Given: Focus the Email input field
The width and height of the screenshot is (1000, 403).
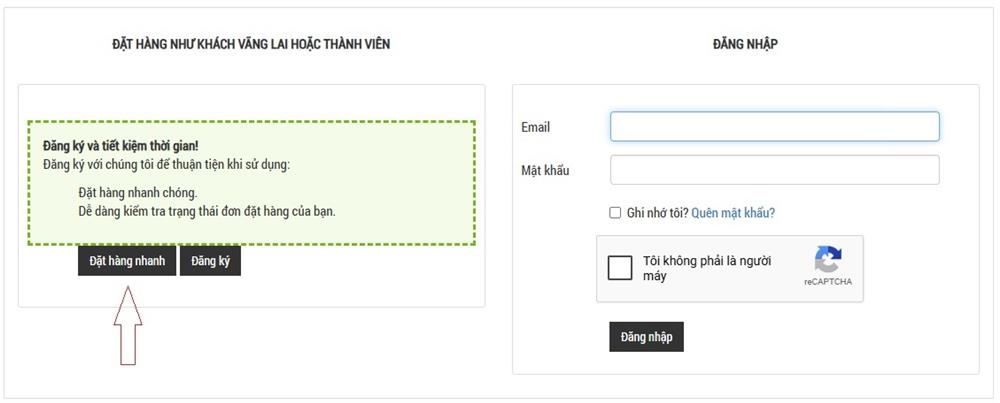Looking at the screenshot, I should 775,126.
